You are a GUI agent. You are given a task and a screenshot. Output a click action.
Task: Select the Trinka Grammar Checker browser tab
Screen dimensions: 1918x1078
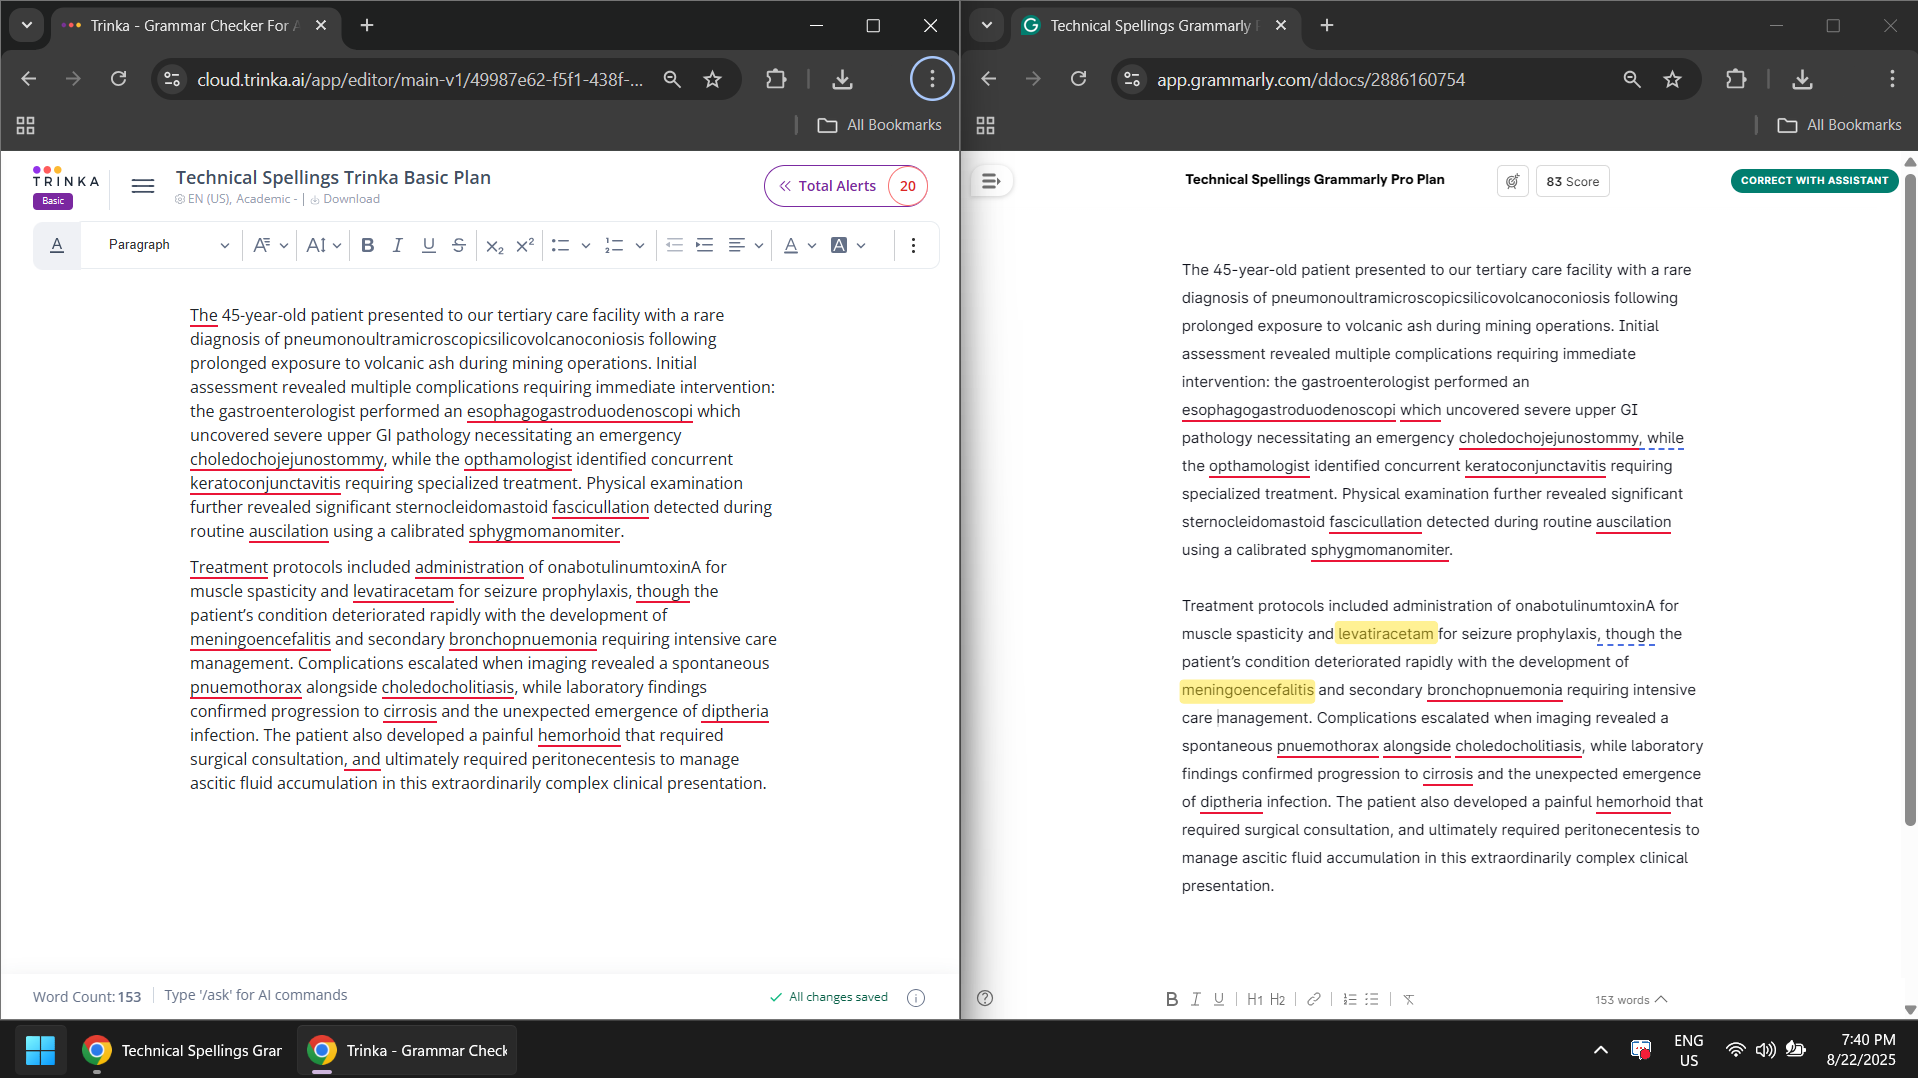pyautogui.click(x=195, y=26)
